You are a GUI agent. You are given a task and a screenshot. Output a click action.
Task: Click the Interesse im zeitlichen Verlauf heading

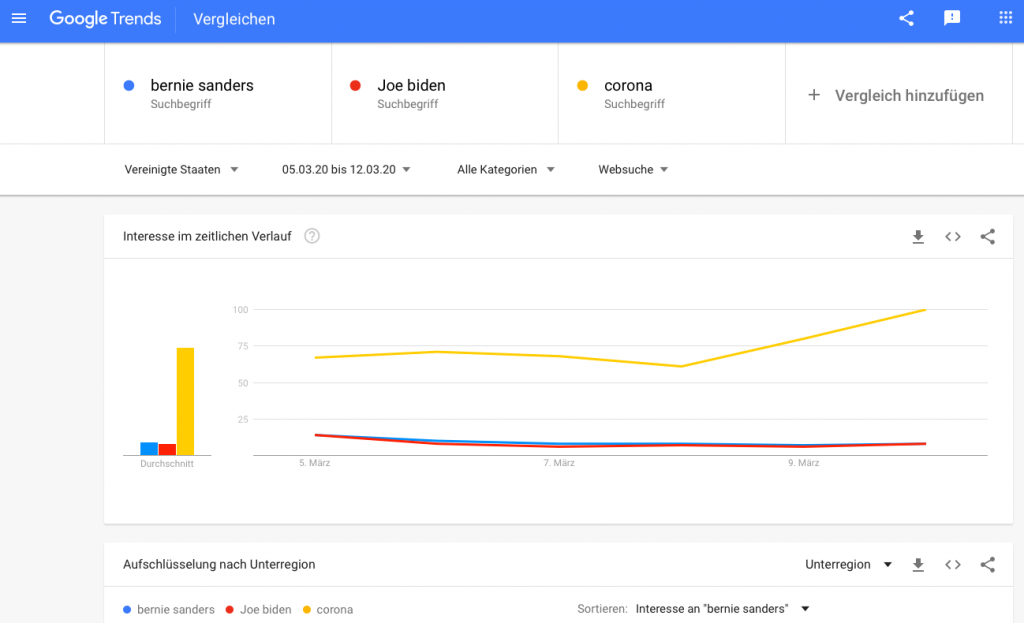[x=207, y=236]
